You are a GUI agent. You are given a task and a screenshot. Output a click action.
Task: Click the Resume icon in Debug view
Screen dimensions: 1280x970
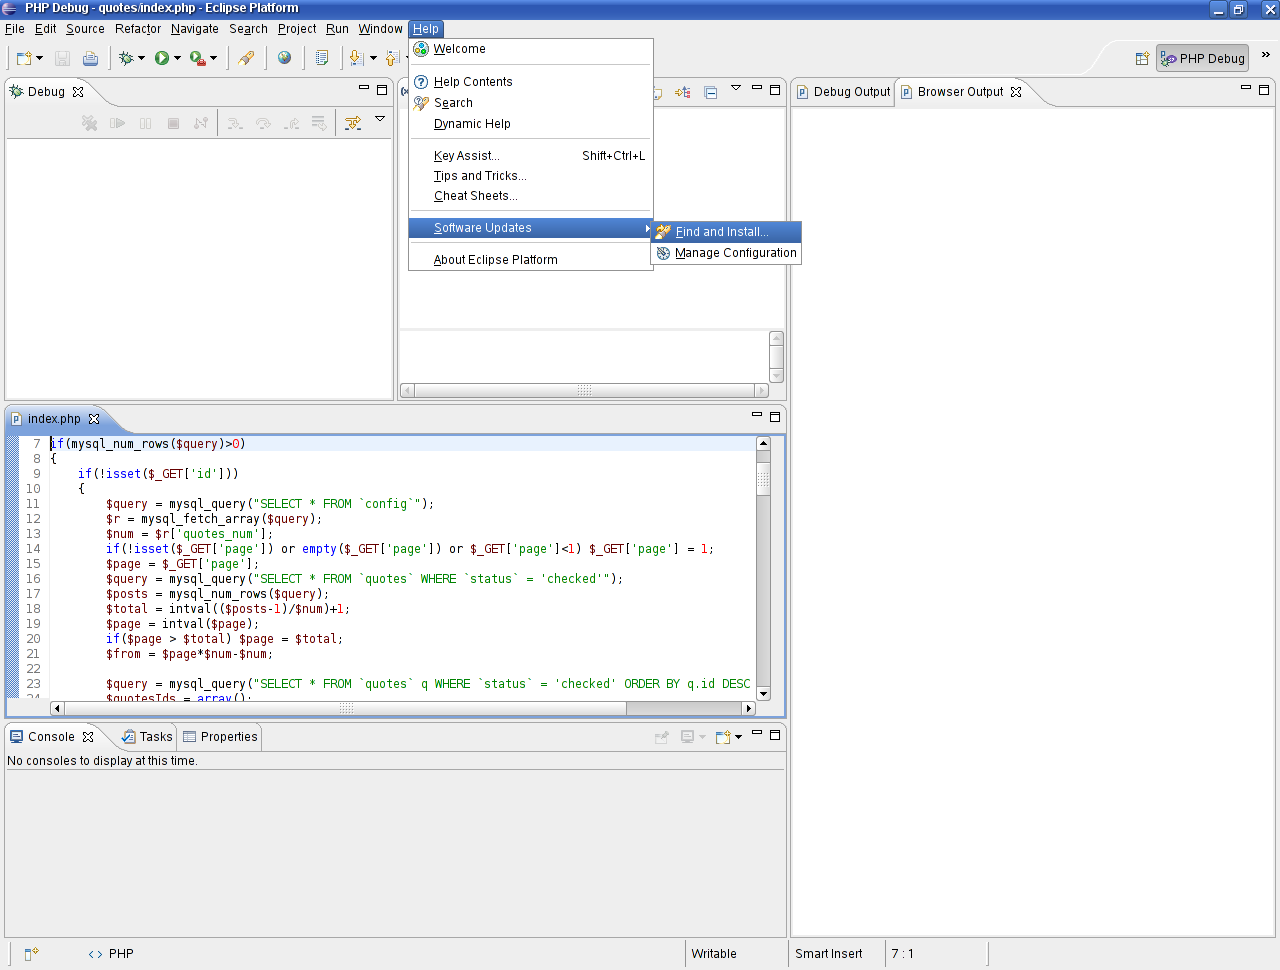coord(117,123)
